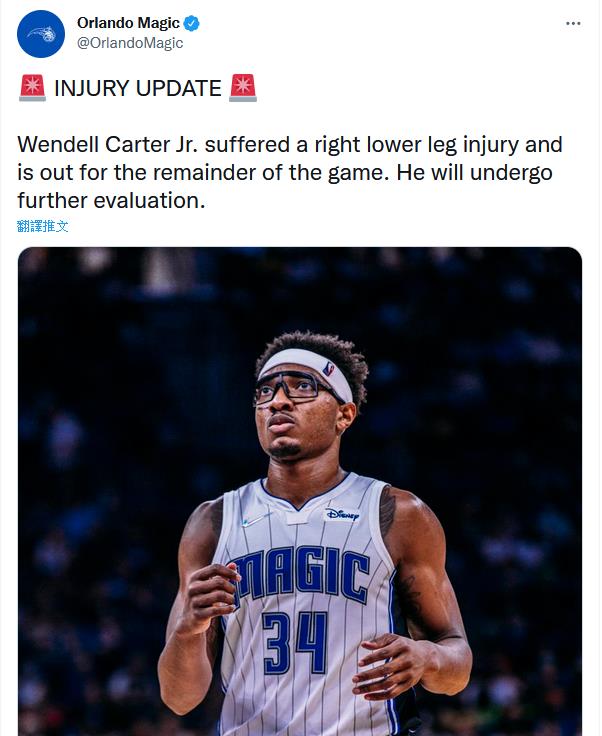The image size is (602, 736).
Task: Open the Orlando Magic profile avatar
Action: (x=41, y=34)
